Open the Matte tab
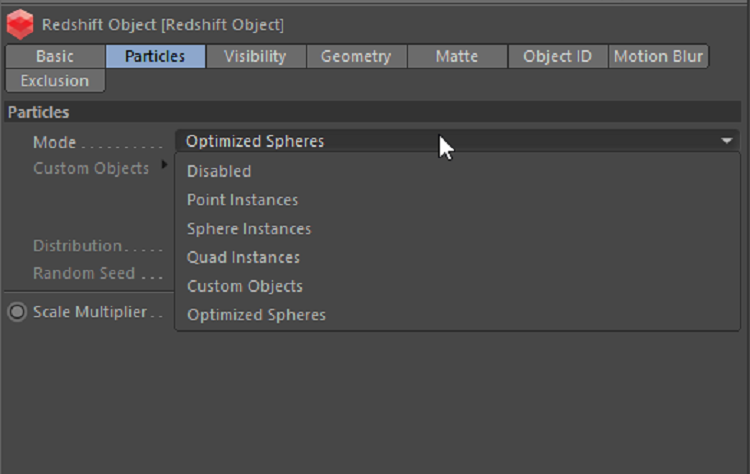Screen dimensions: 750x474 457,56
